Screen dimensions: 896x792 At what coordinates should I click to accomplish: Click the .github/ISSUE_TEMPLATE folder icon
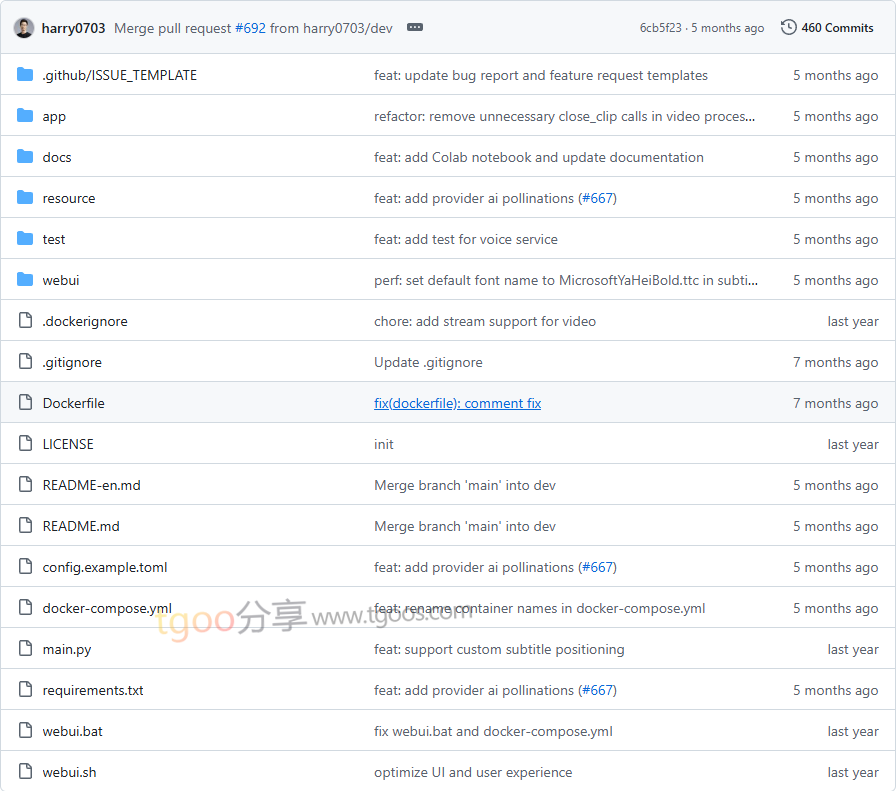tap(25, 75)
